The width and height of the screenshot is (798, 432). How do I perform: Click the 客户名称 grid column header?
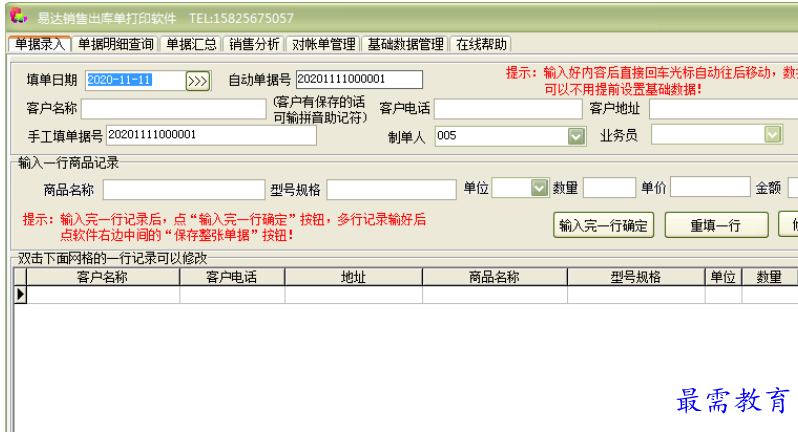click(x=103, y=277)
